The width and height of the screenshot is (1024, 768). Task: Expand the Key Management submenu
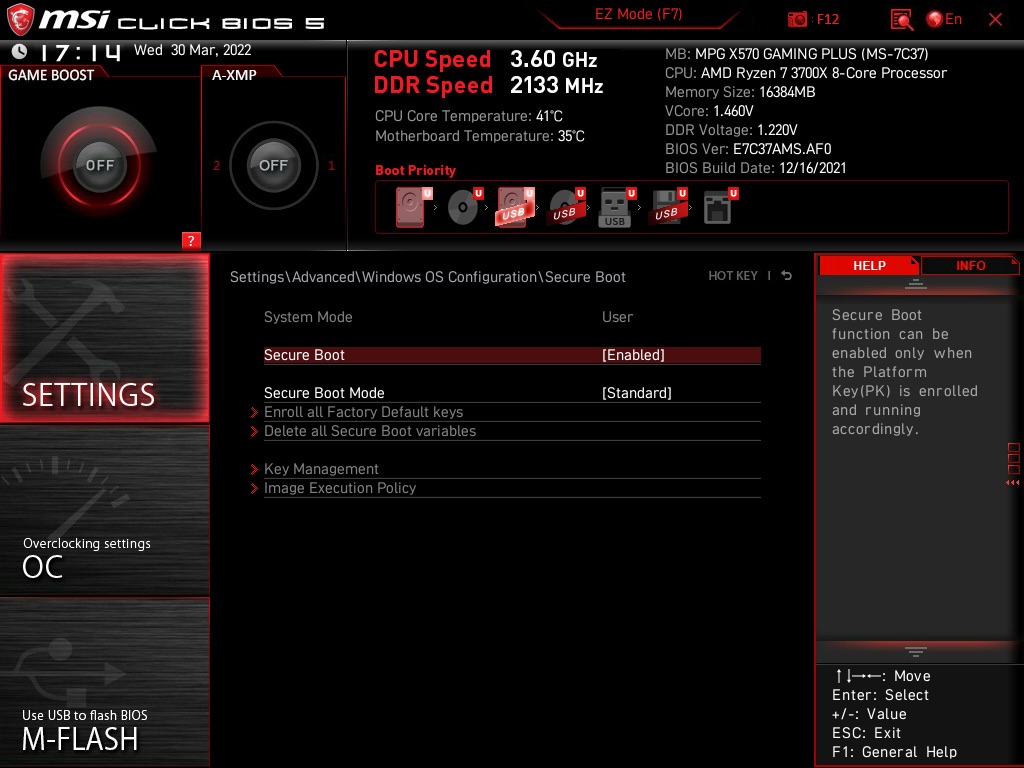click(x=321, y=469)
